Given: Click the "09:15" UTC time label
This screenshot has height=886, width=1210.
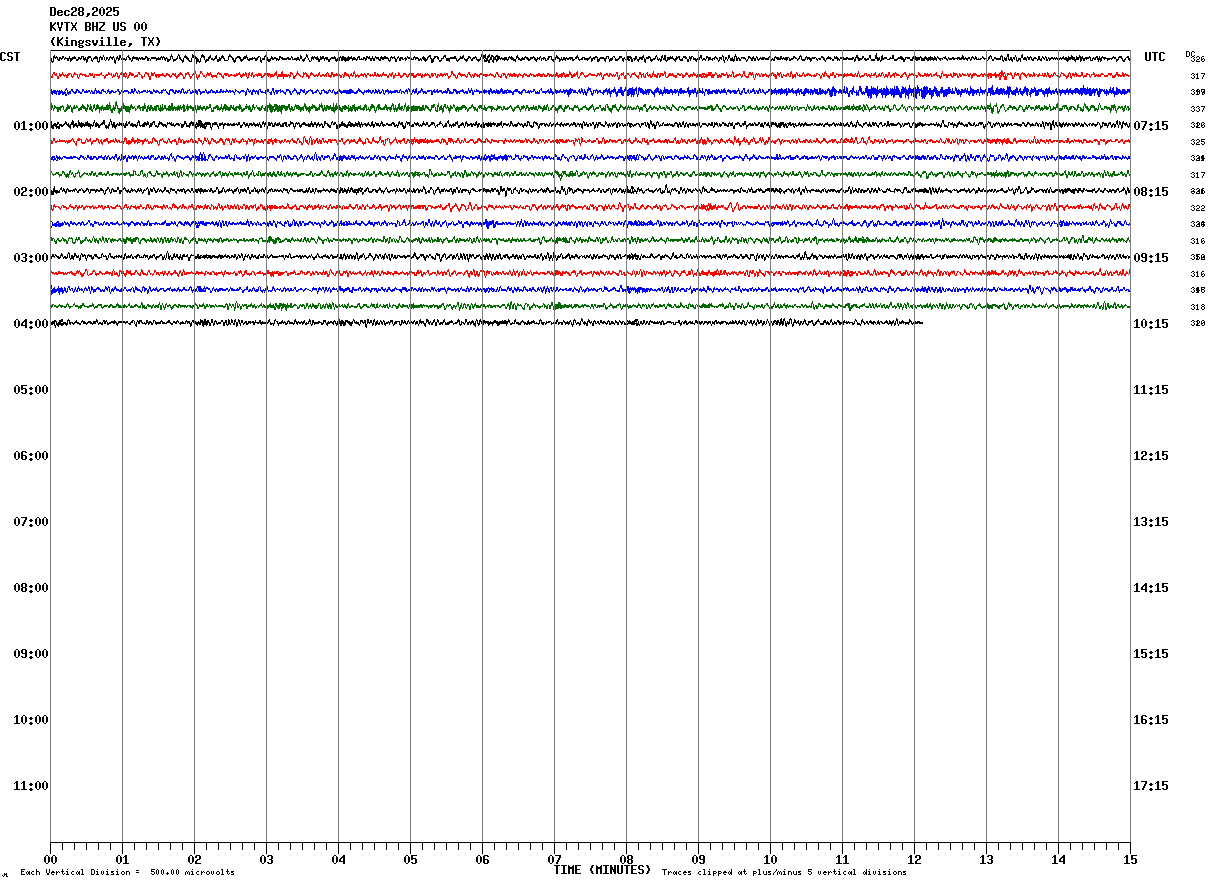Looking at the screenshot, I should point(1151,258).
